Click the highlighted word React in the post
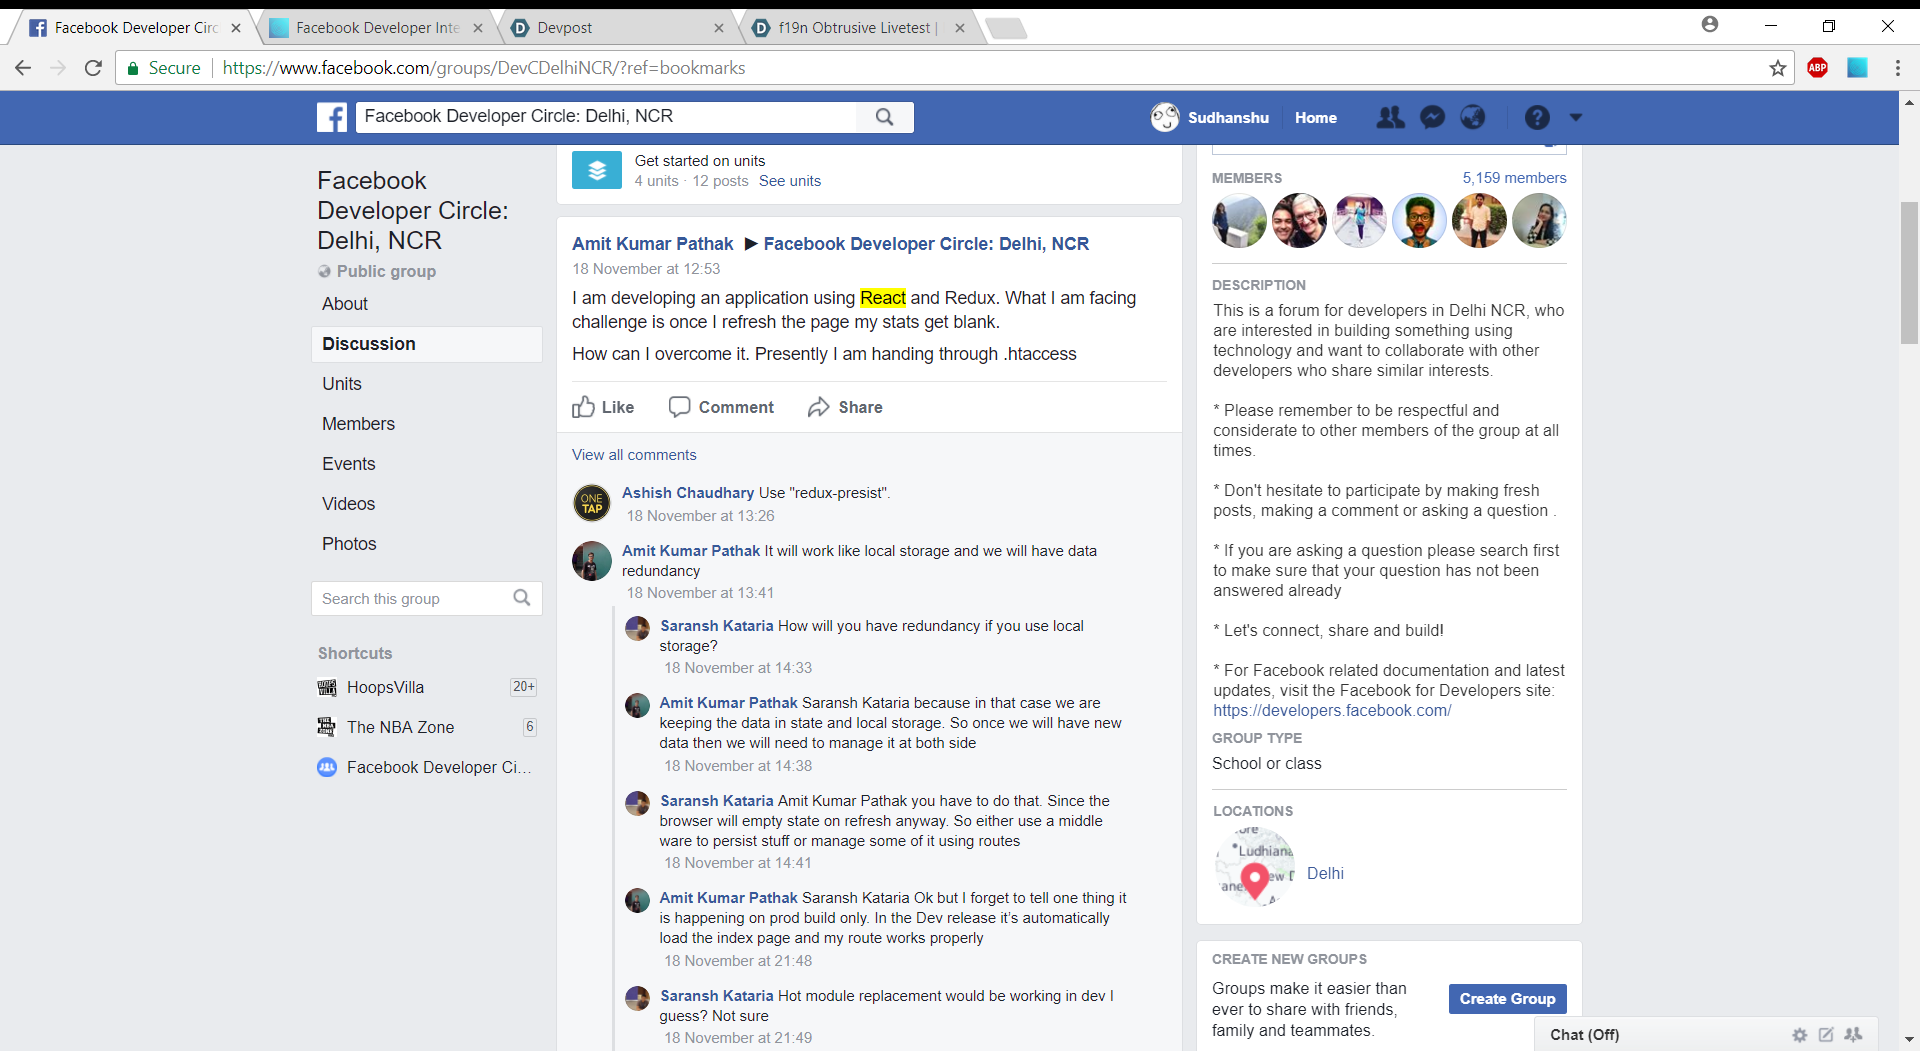The width and height of the screenshot is (1920, 1051). 883,298
